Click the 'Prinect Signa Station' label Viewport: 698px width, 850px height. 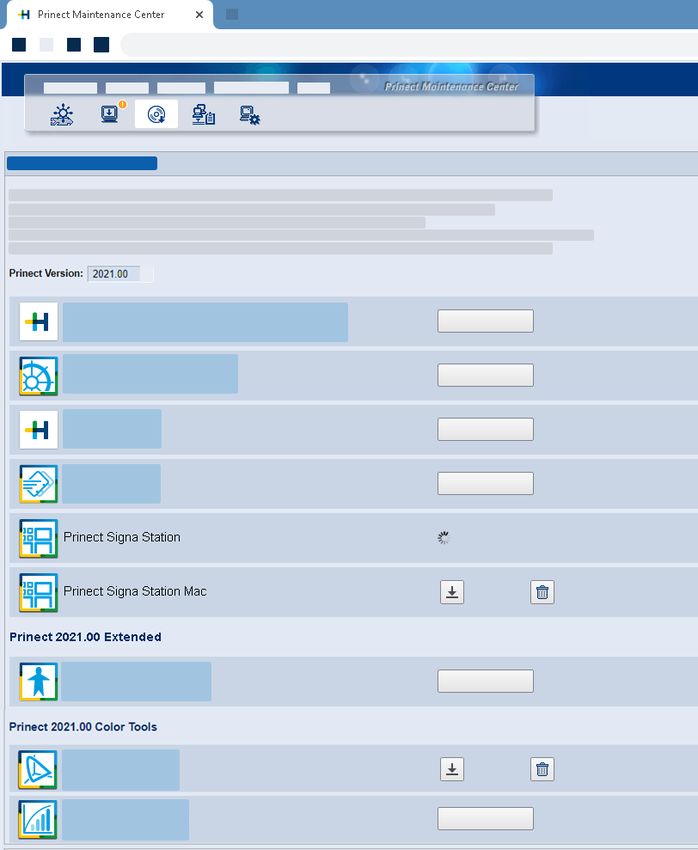point(122,537)
